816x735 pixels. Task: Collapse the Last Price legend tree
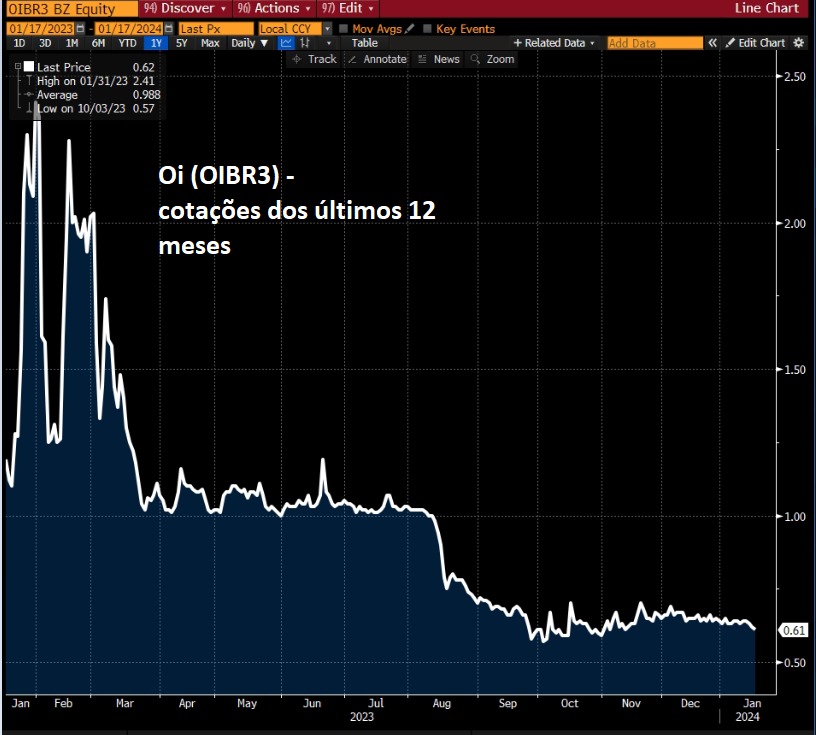(x=18, y=67)
